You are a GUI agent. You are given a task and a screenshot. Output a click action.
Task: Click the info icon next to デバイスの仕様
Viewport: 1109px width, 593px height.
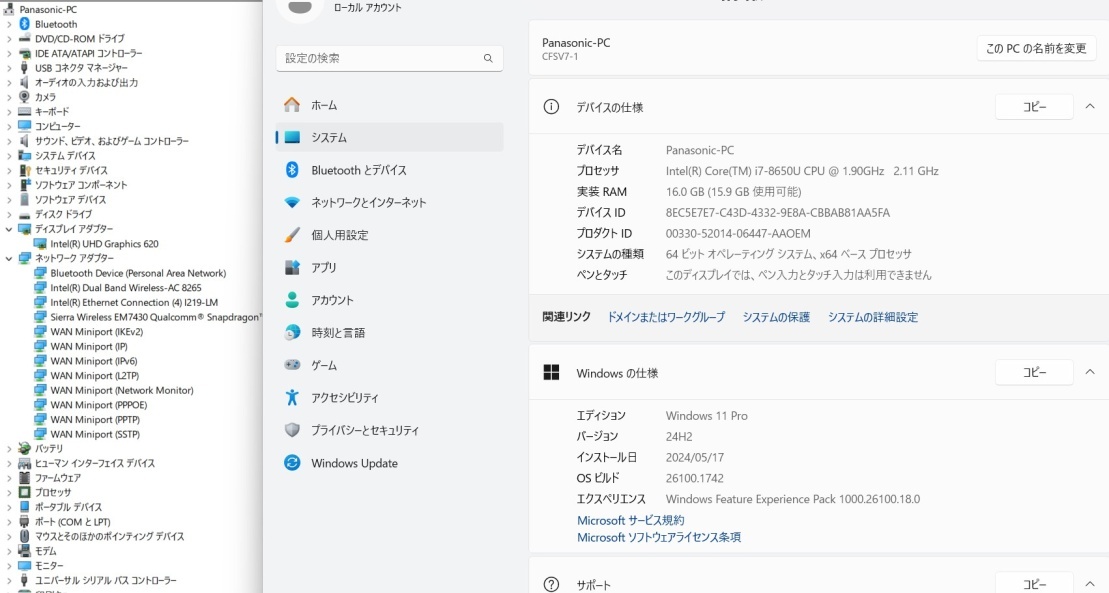pos(551,107)
